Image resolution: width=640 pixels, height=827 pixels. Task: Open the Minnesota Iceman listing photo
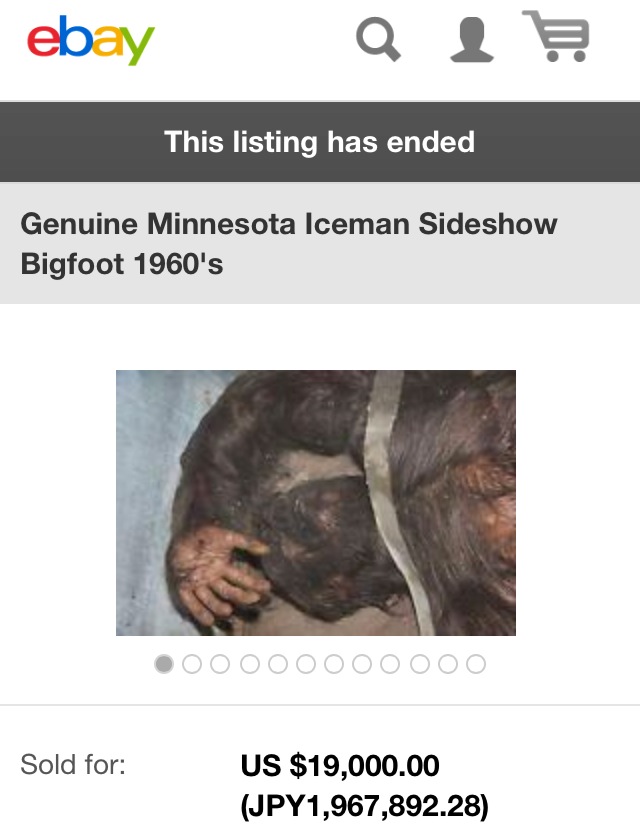click(316, 503)
